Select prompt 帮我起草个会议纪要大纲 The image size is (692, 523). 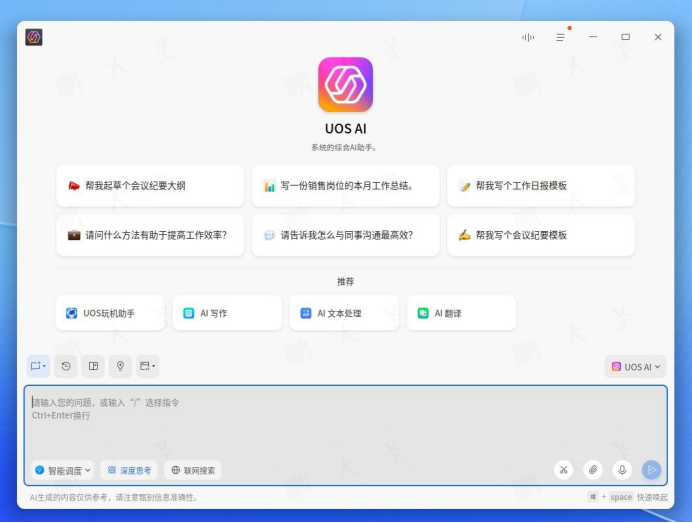click(x=150, y=186)
